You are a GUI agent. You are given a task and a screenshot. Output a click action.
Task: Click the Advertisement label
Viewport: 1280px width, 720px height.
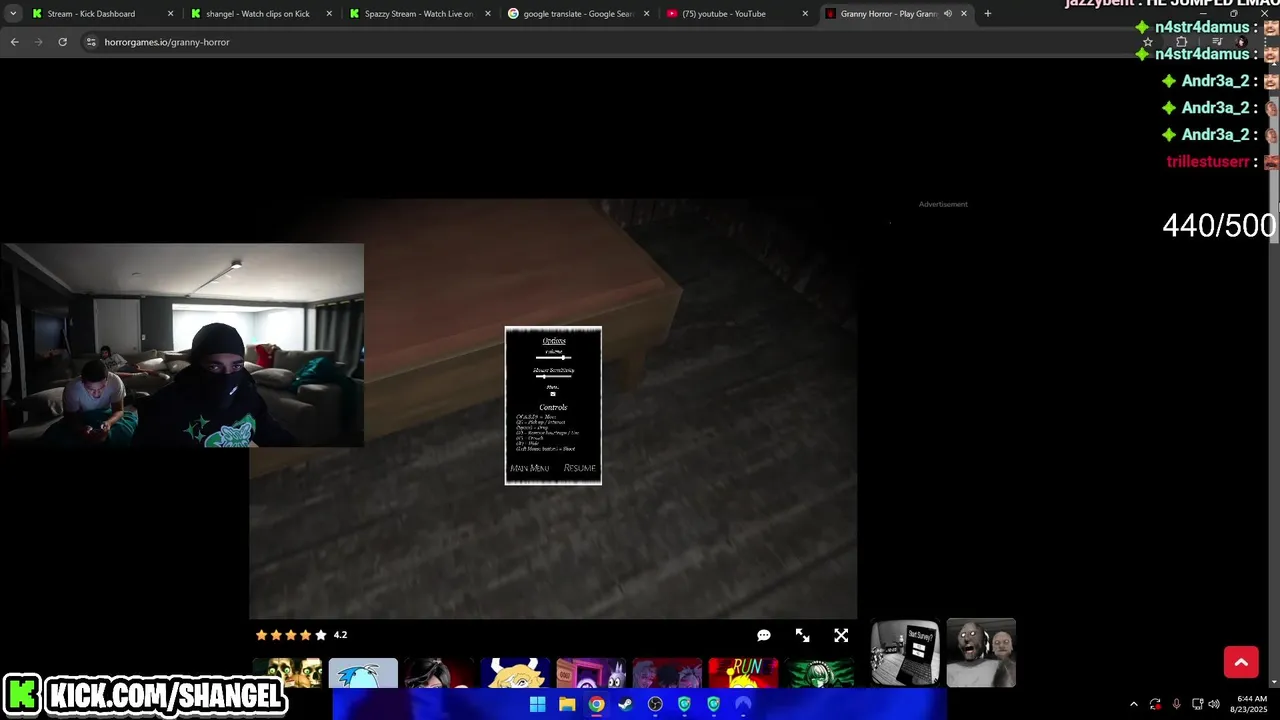click(x=943, y=204)
